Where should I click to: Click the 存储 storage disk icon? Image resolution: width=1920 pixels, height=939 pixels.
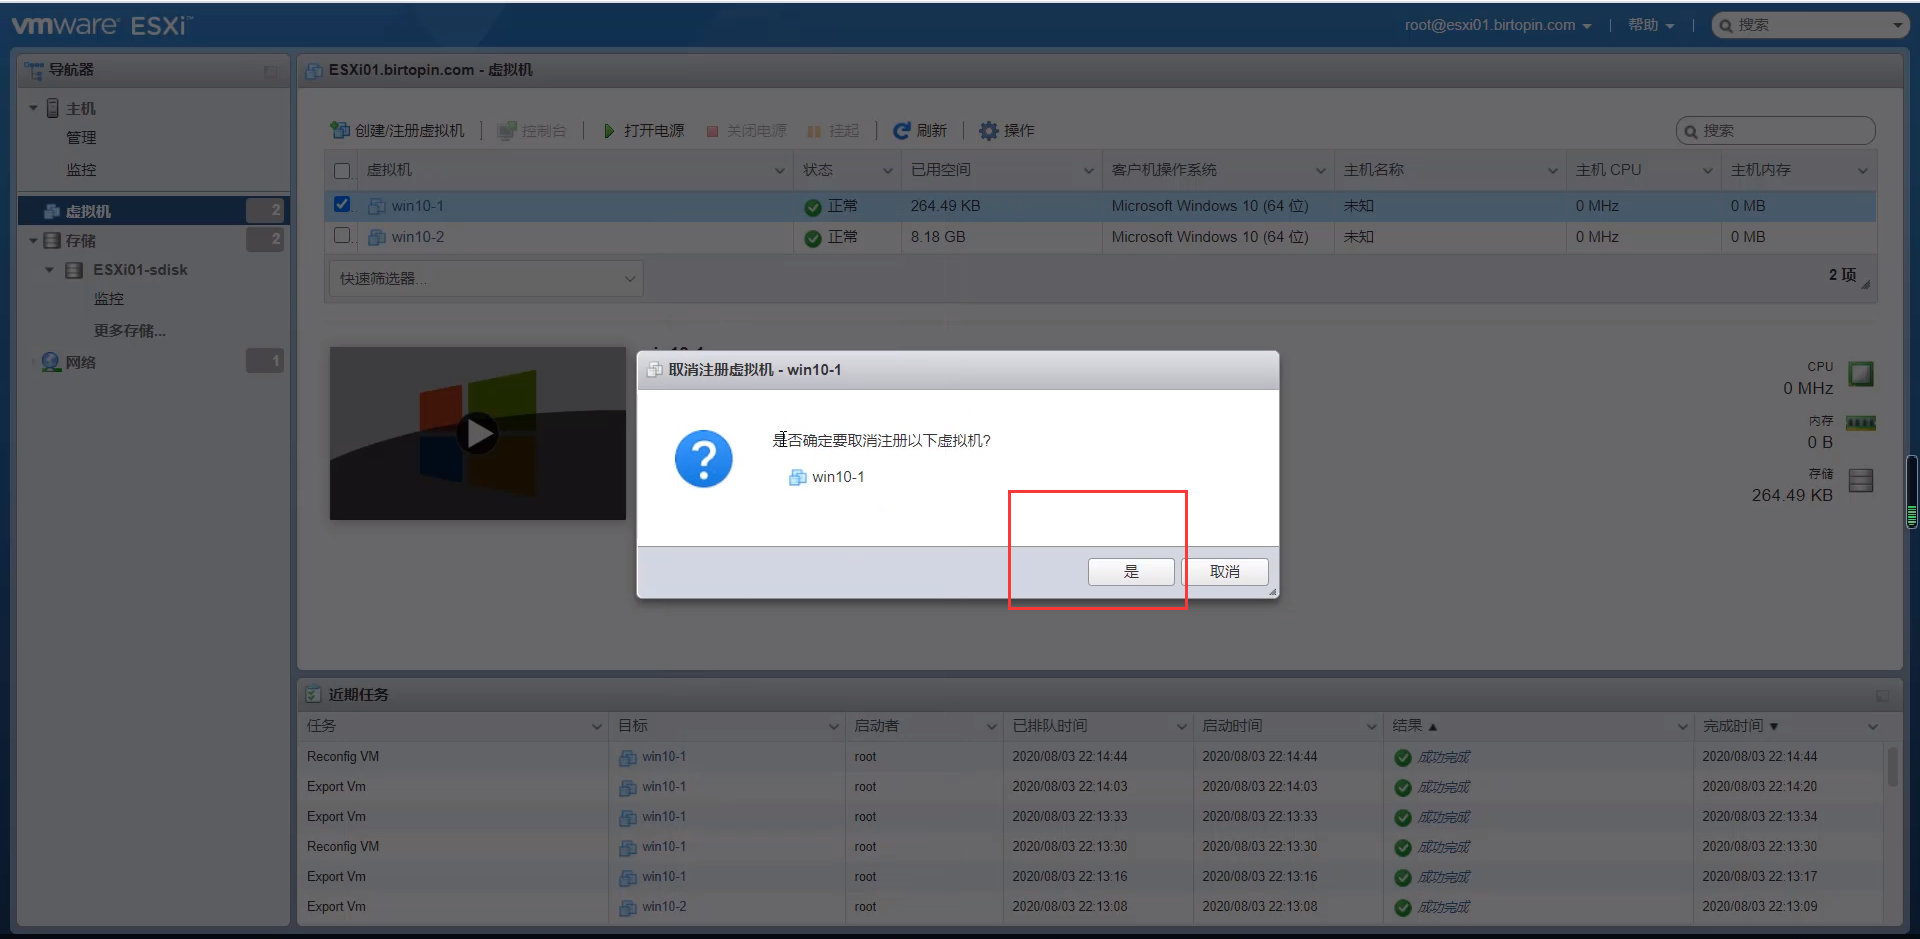coord(1861,481)
